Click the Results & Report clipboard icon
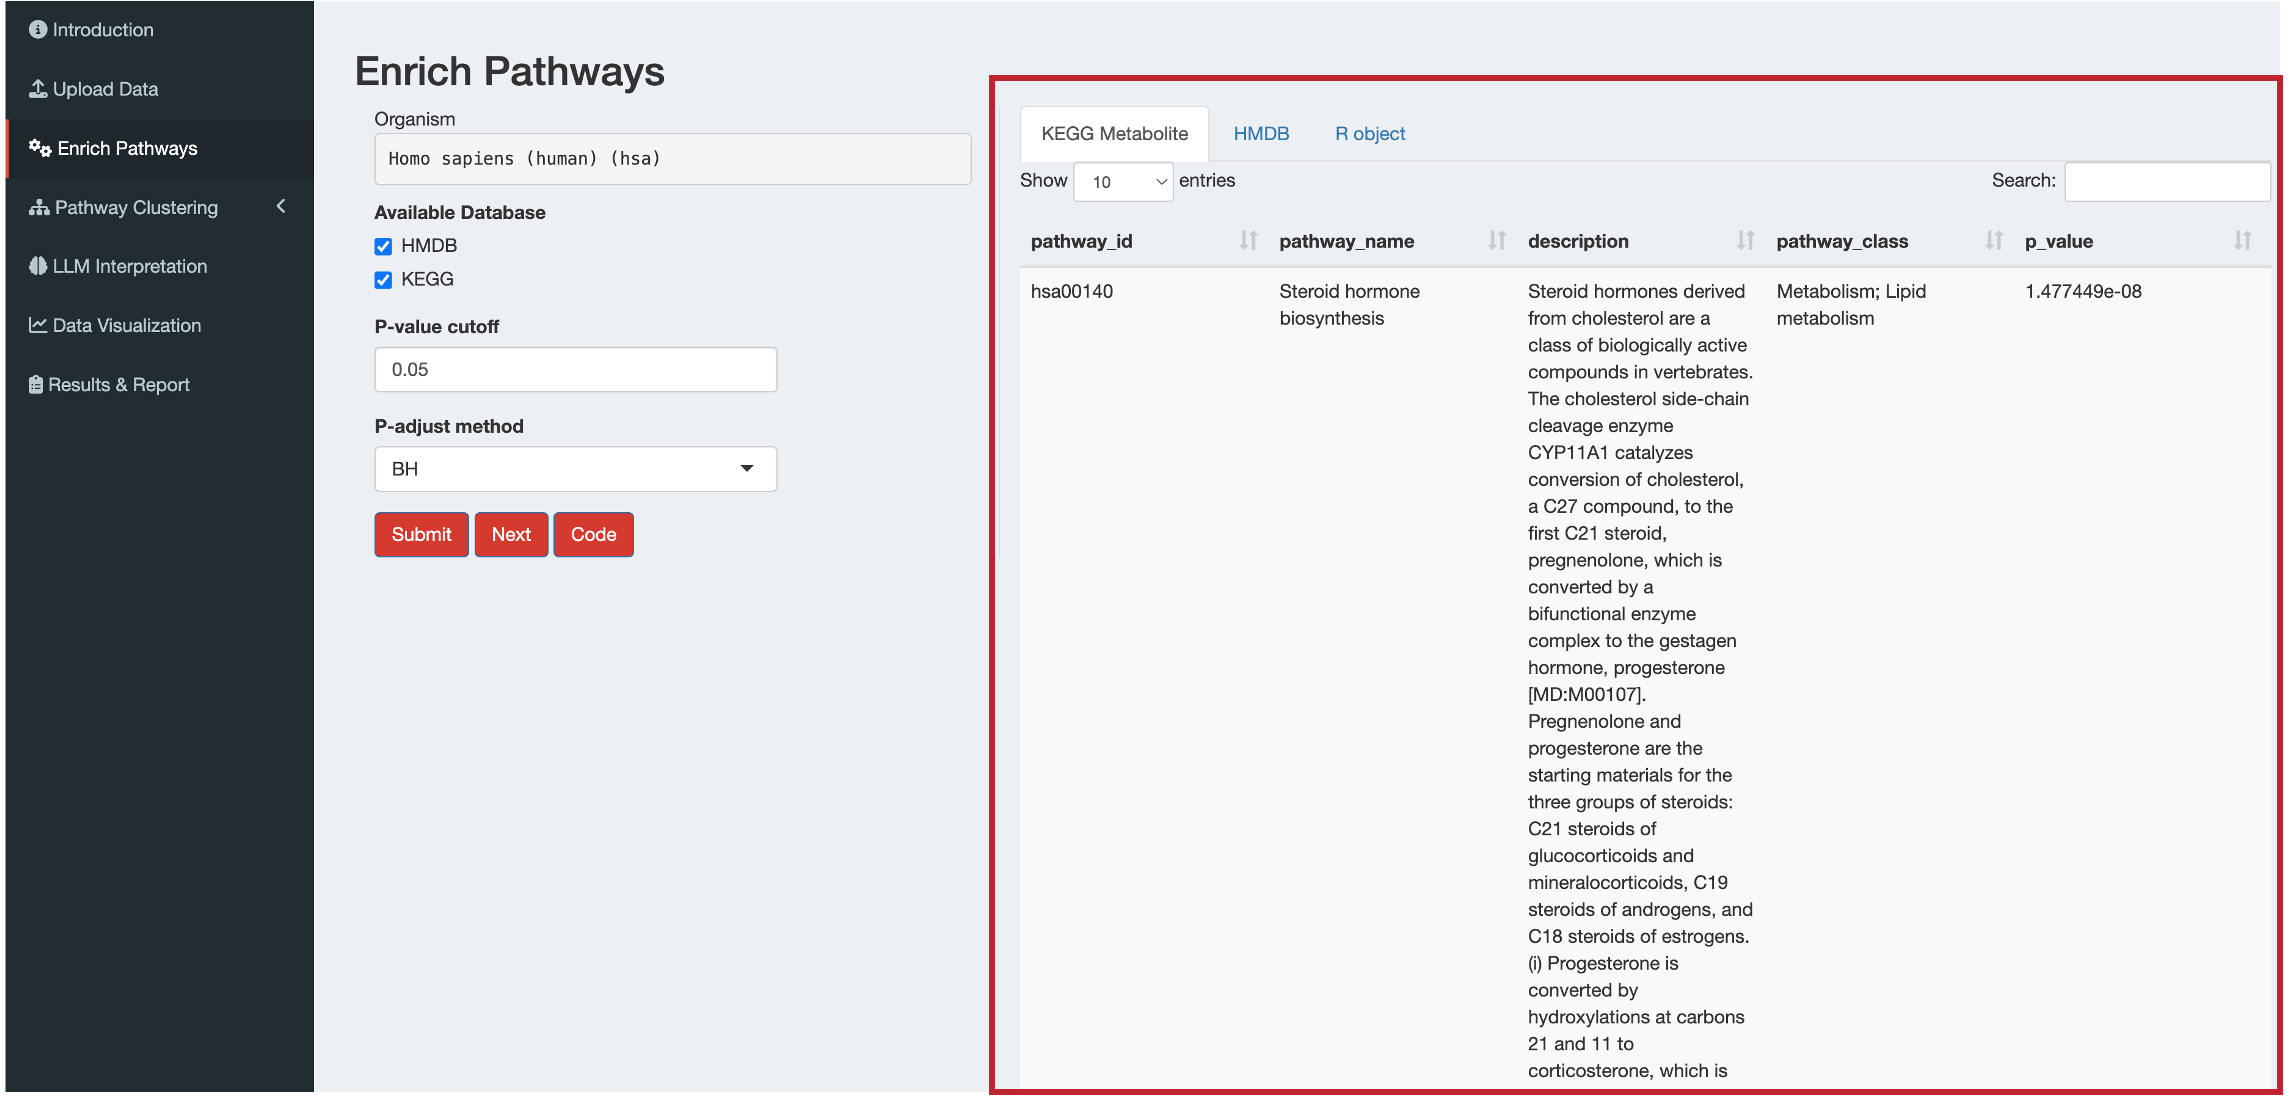The width and height of the screenshot is (2296, 1100). (x=36, y=384)
